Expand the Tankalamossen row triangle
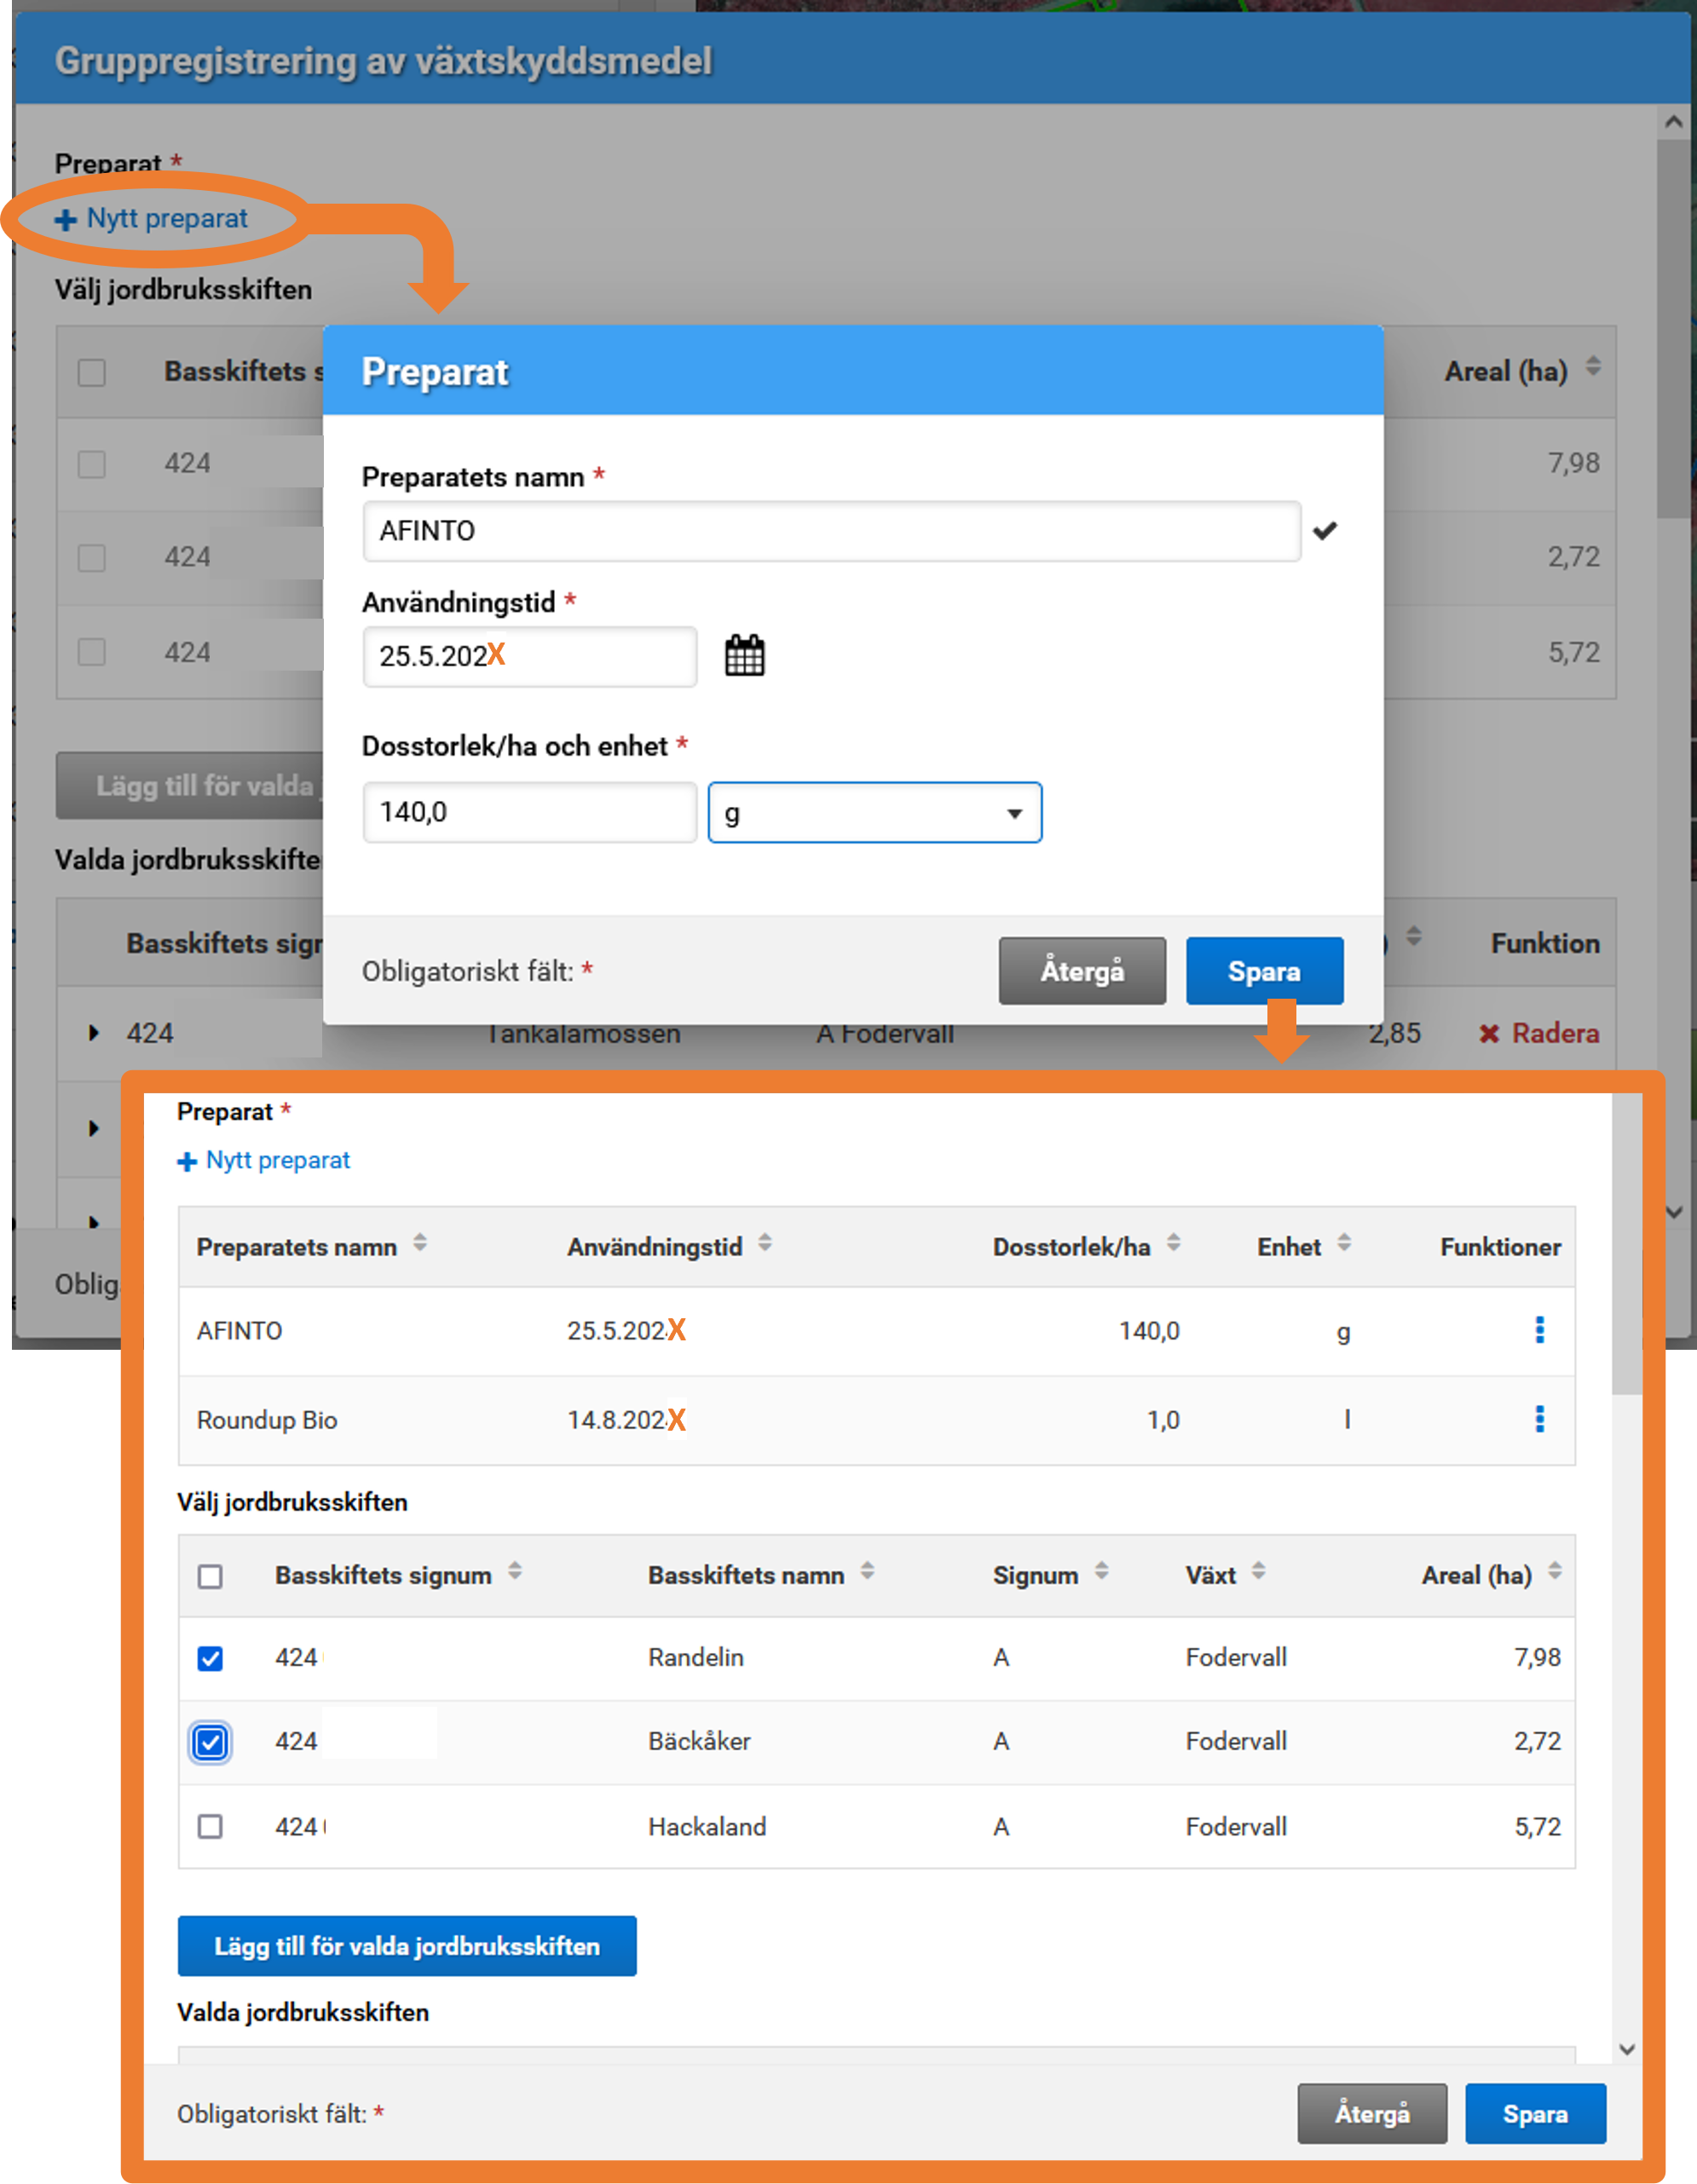 pyautogui.click(x=94, y=1033)
